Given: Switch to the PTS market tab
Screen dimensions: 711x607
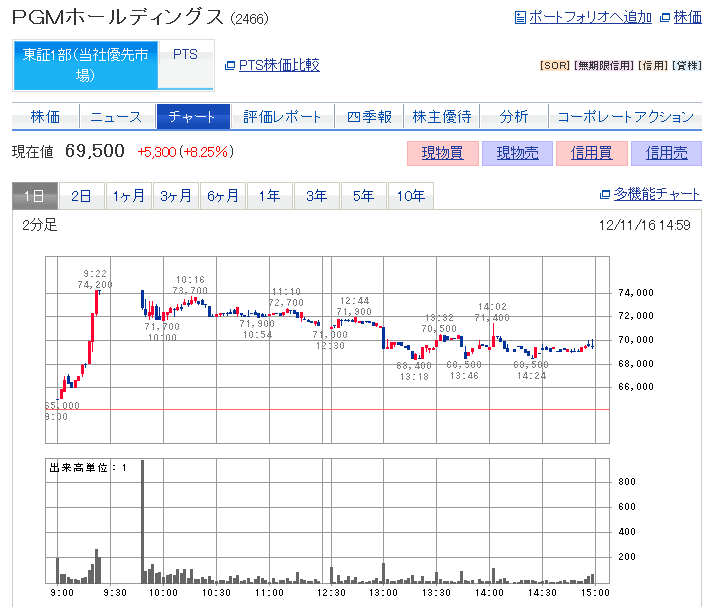Looking at the screenshot, I should tap(185, 65).
